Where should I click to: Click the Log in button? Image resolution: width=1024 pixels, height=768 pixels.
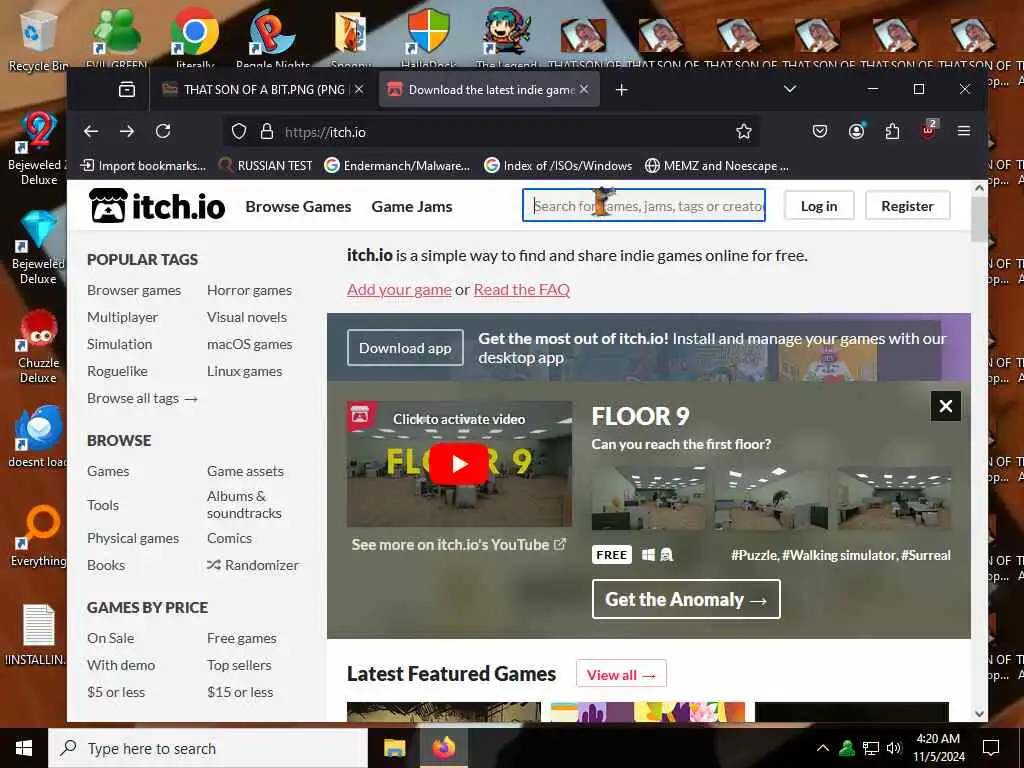(x=819, y=206)
